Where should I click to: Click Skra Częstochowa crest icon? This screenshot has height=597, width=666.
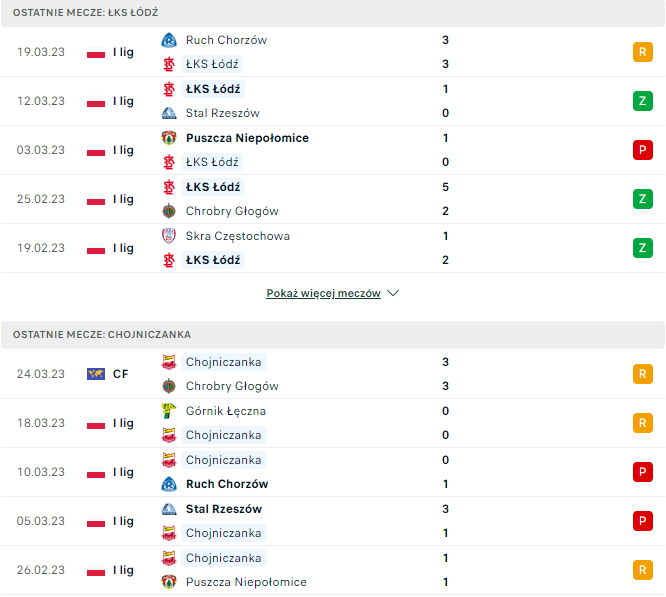[x=168, y=236]
